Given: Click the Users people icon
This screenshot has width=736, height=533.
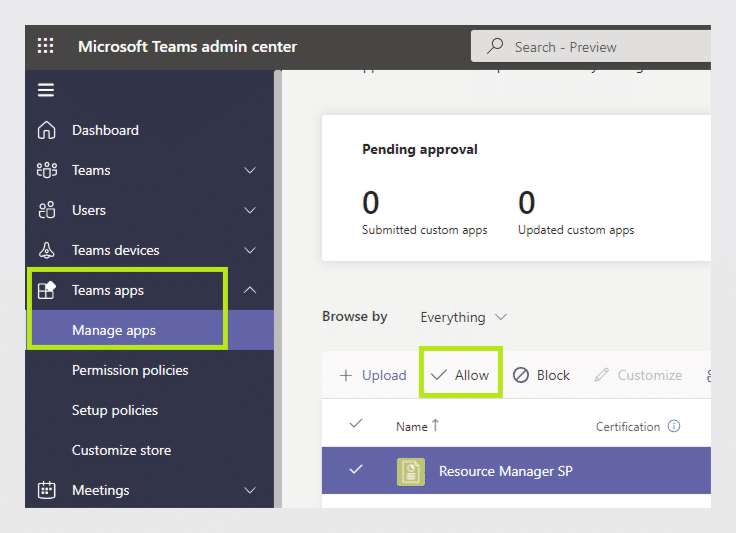Looking at the screenshot, I should tap(46, 210).
